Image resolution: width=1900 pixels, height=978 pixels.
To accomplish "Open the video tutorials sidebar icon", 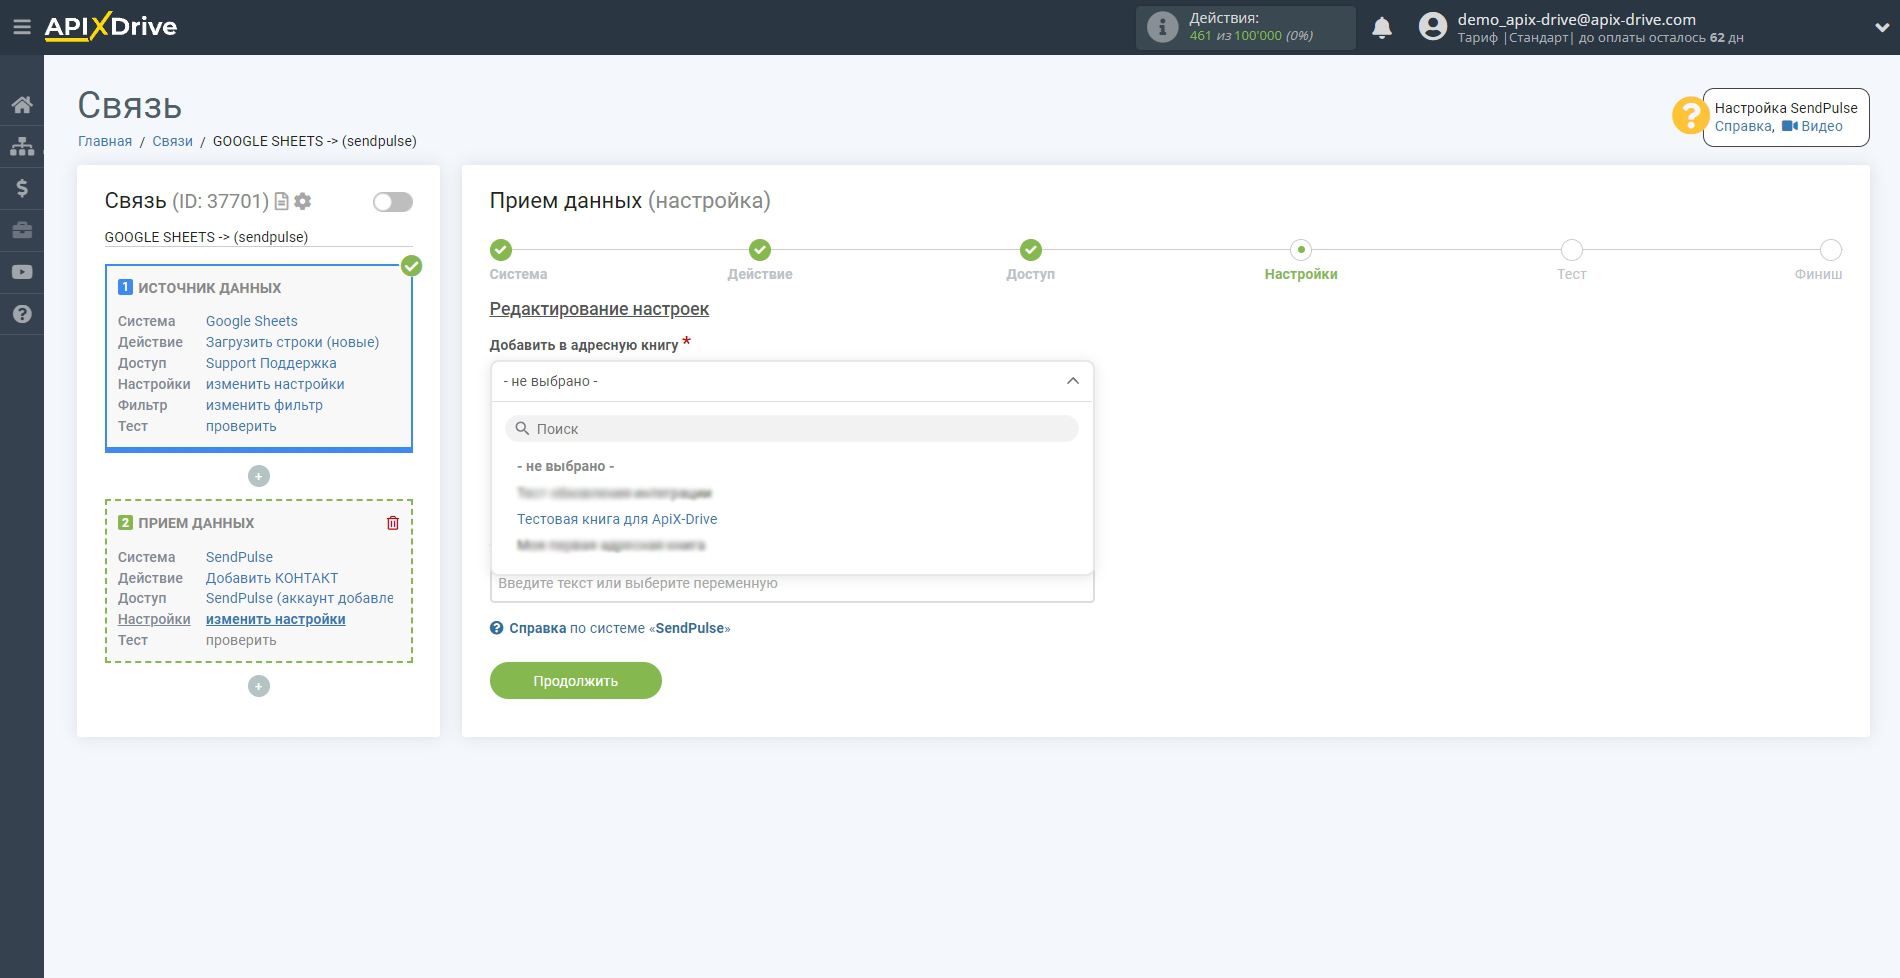I will click(22, 272).
